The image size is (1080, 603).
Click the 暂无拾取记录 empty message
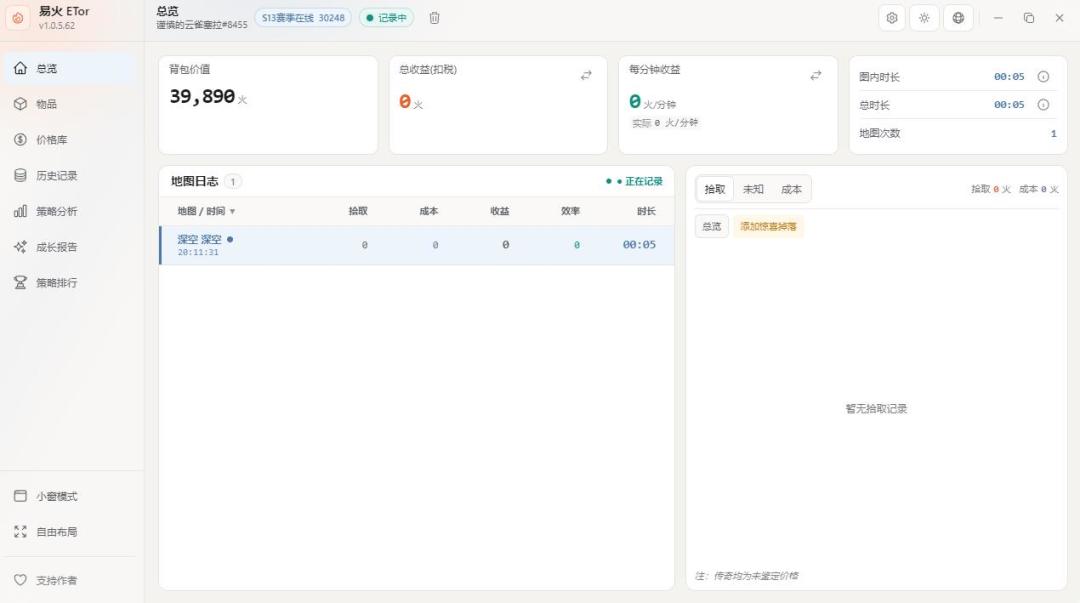[x=876, y=409]
